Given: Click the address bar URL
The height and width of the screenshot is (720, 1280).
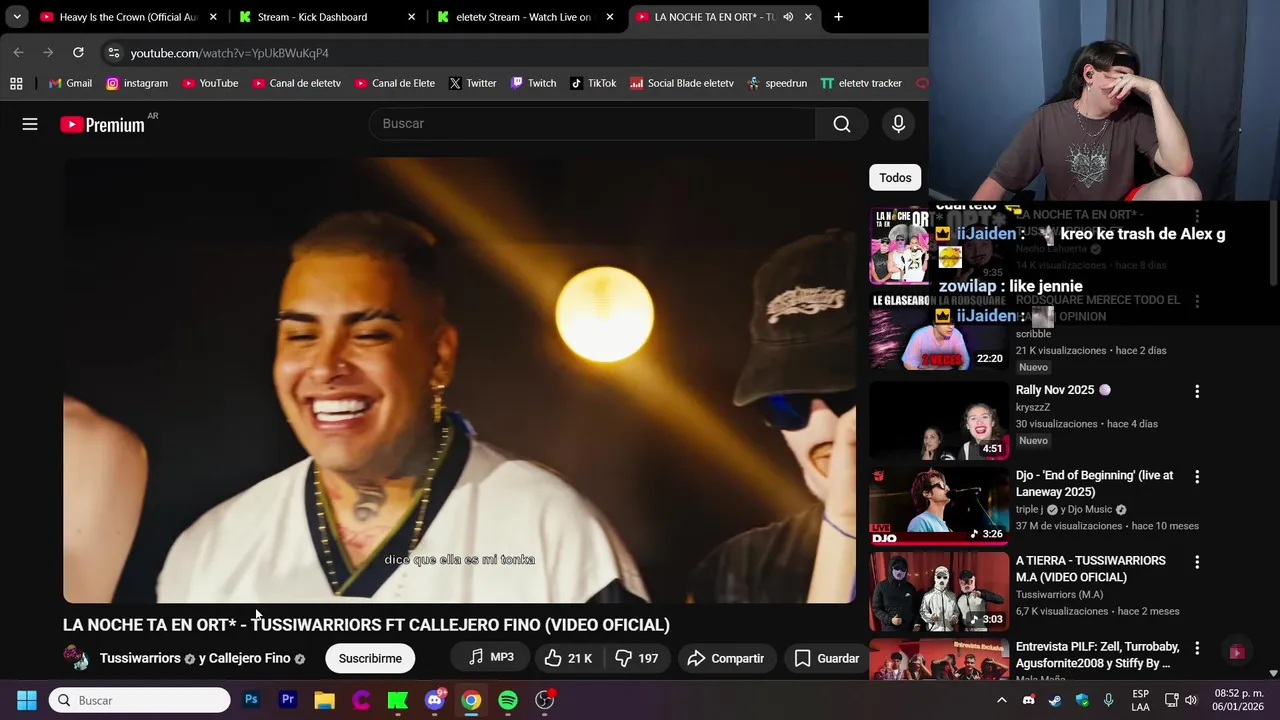Looking at the screenshot, I should 230,53.
